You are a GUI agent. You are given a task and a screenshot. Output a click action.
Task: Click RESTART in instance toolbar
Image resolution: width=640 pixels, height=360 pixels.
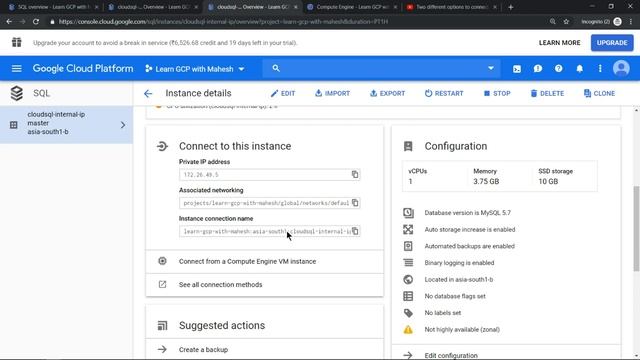pyautogui.click(x=444, y=93)
